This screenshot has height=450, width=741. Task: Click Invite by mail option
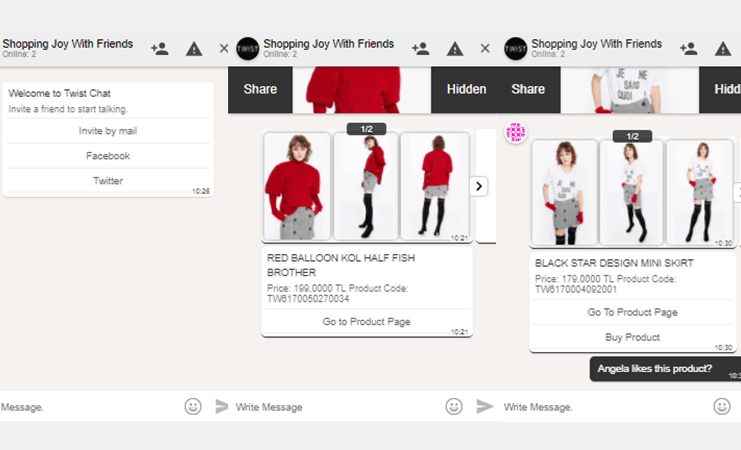[108, 131]
